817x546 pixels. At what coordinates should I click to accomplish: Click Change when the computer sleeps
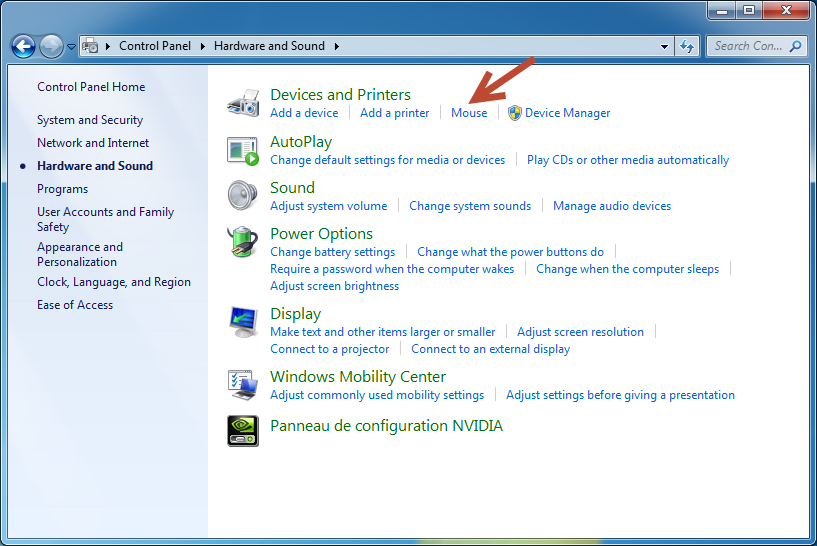pos(627,269)
